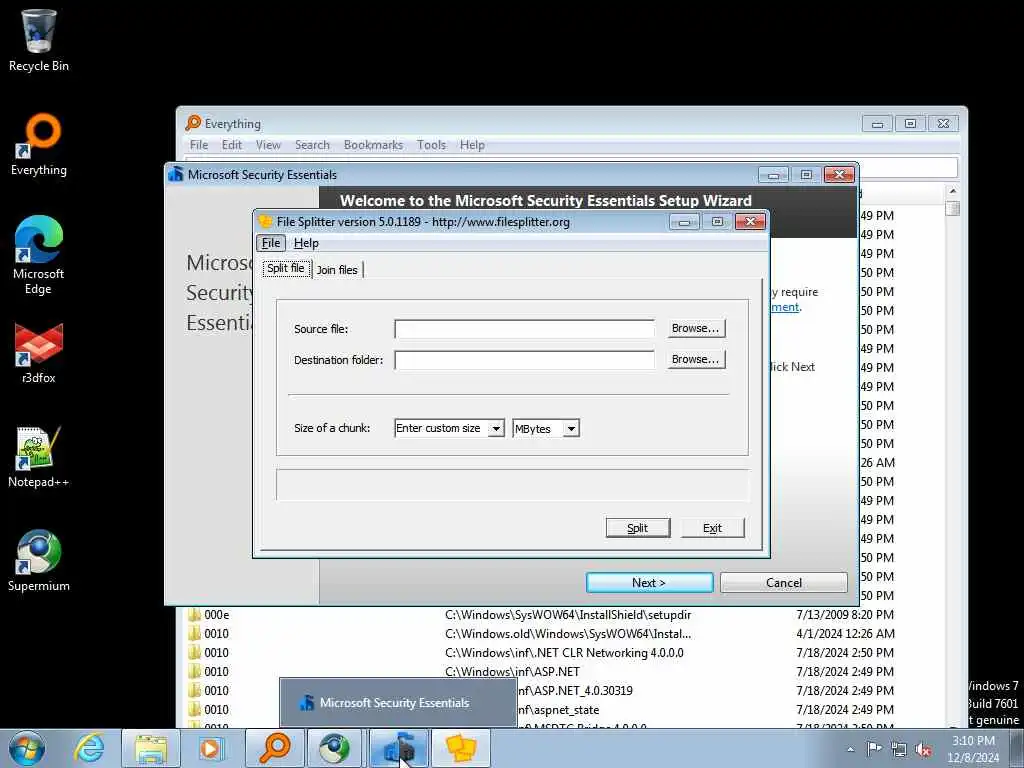Launch Supermium from the desktop

tap(39, 561)
